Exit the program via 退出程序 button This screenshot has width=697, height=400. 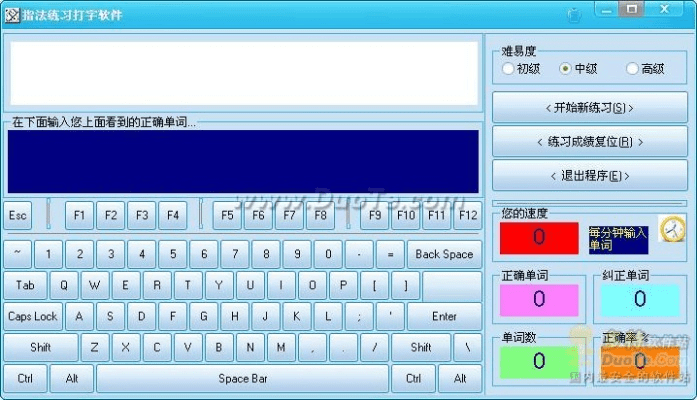tap(590, 175)
